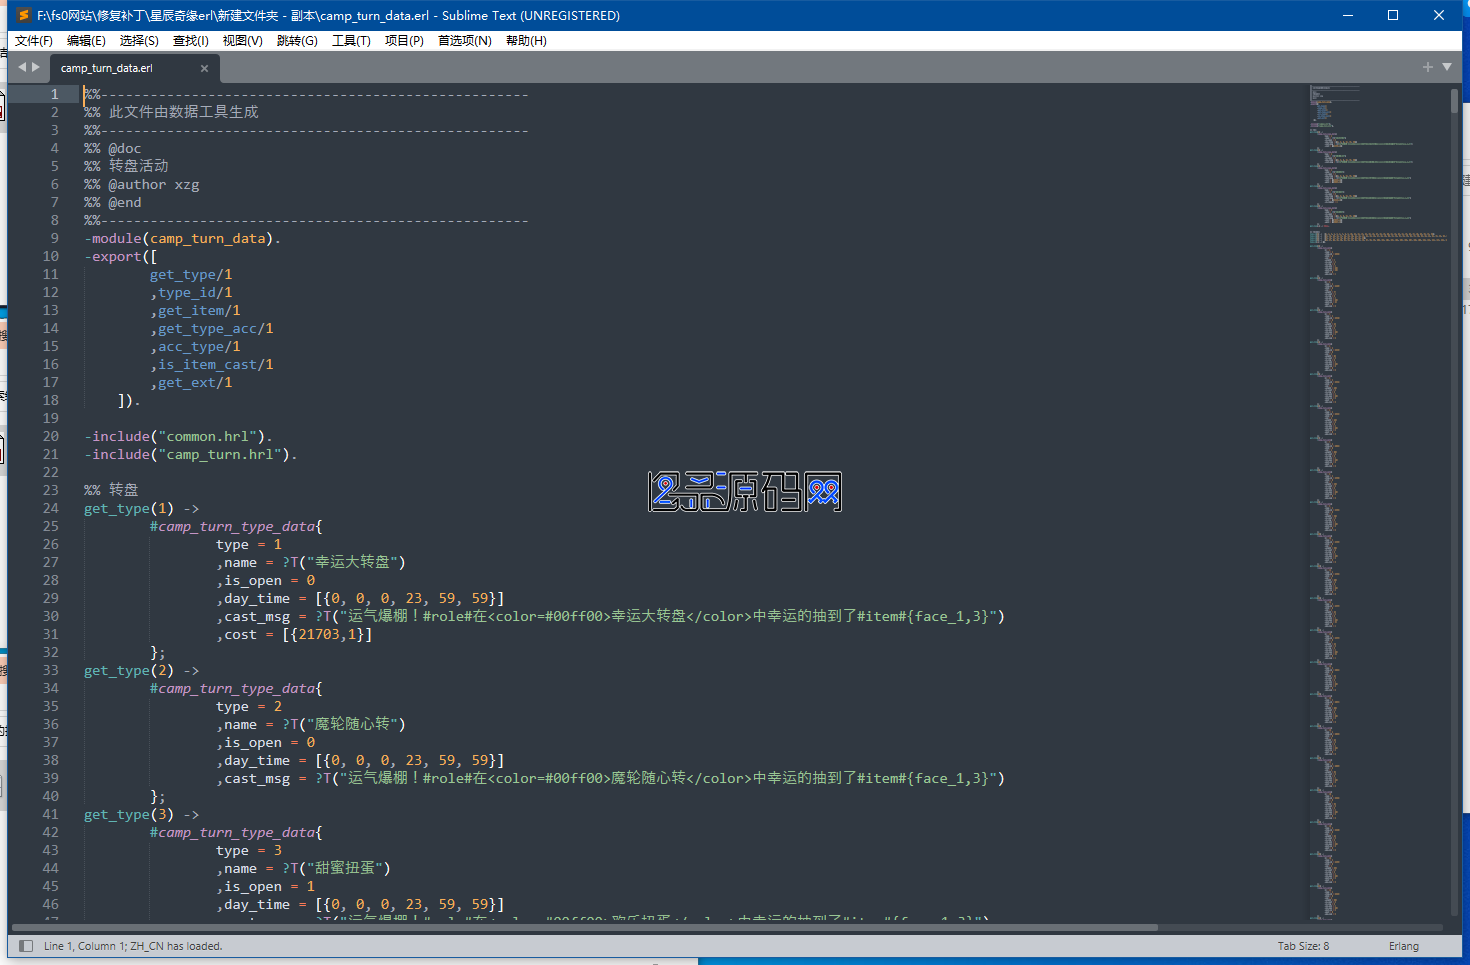1470x965 pixels.
Task: Open the 选择(S) menu
Action: coord(139,41)
